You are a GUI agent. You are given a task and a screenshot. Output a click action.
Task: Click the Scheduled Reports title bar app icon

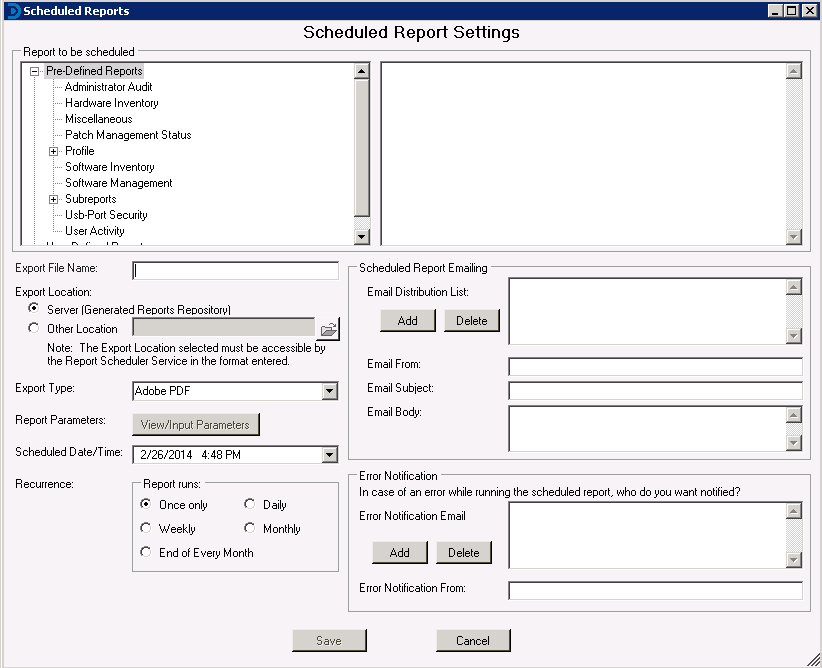click(x=11, y=10)
